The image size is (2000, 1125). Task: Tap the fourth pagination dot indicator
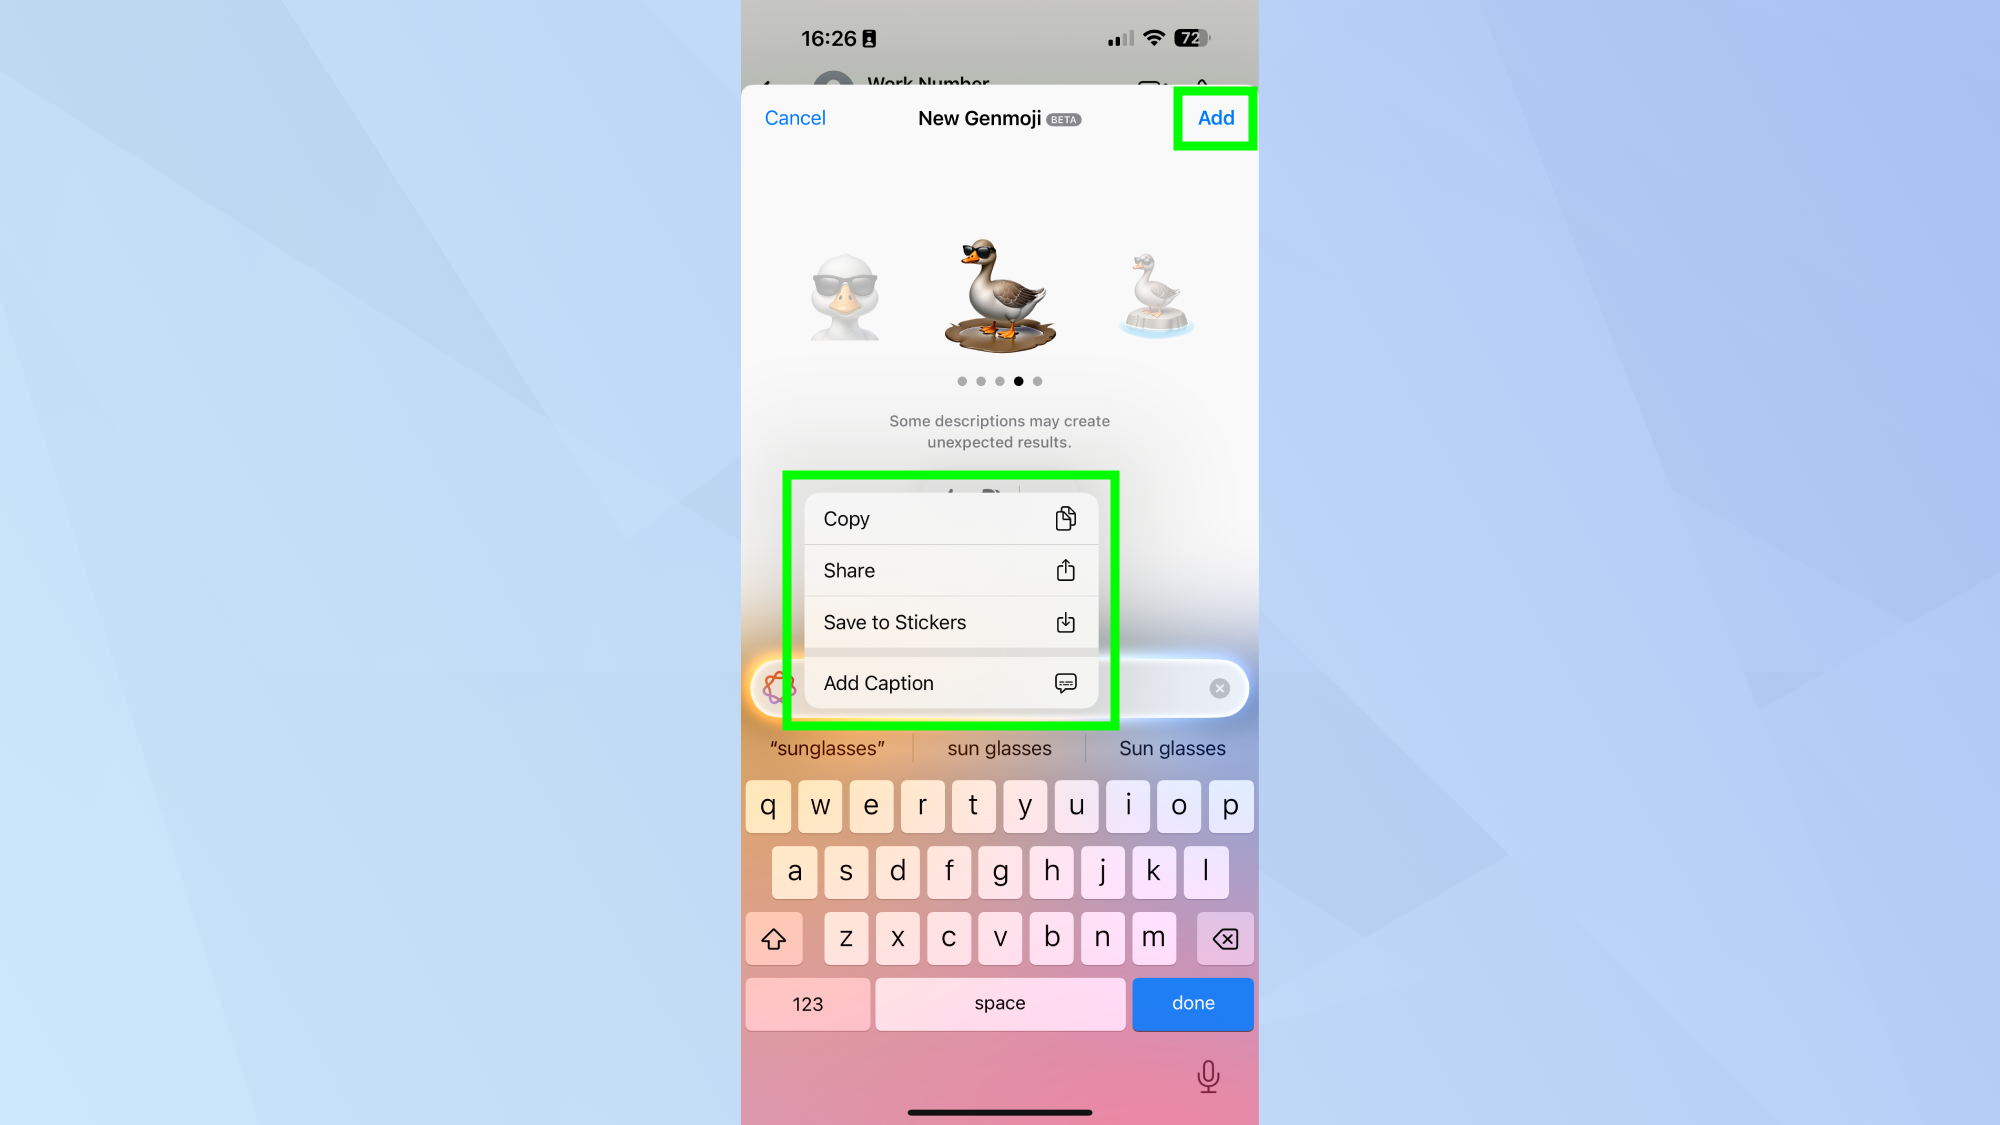tap(1018, 380)
